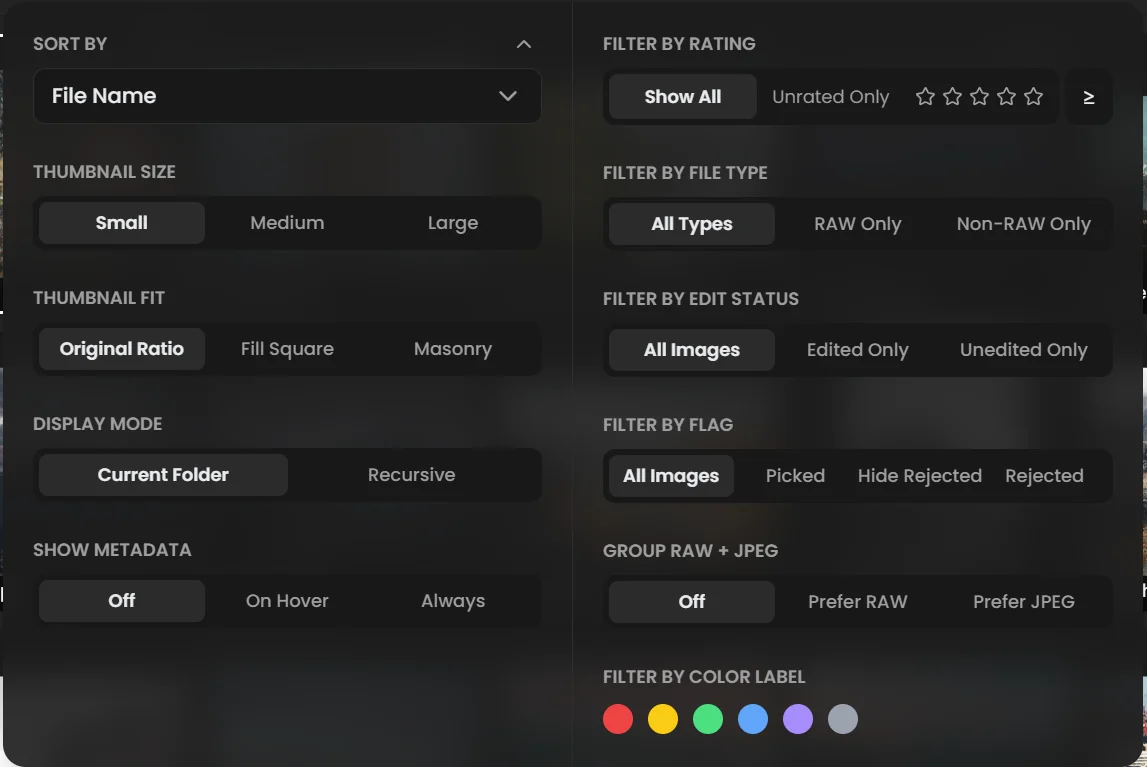Viewport: 1147px width, 767px height.
Task: Choose Fill Square thumbnail fit
Action: click(287, 349)
